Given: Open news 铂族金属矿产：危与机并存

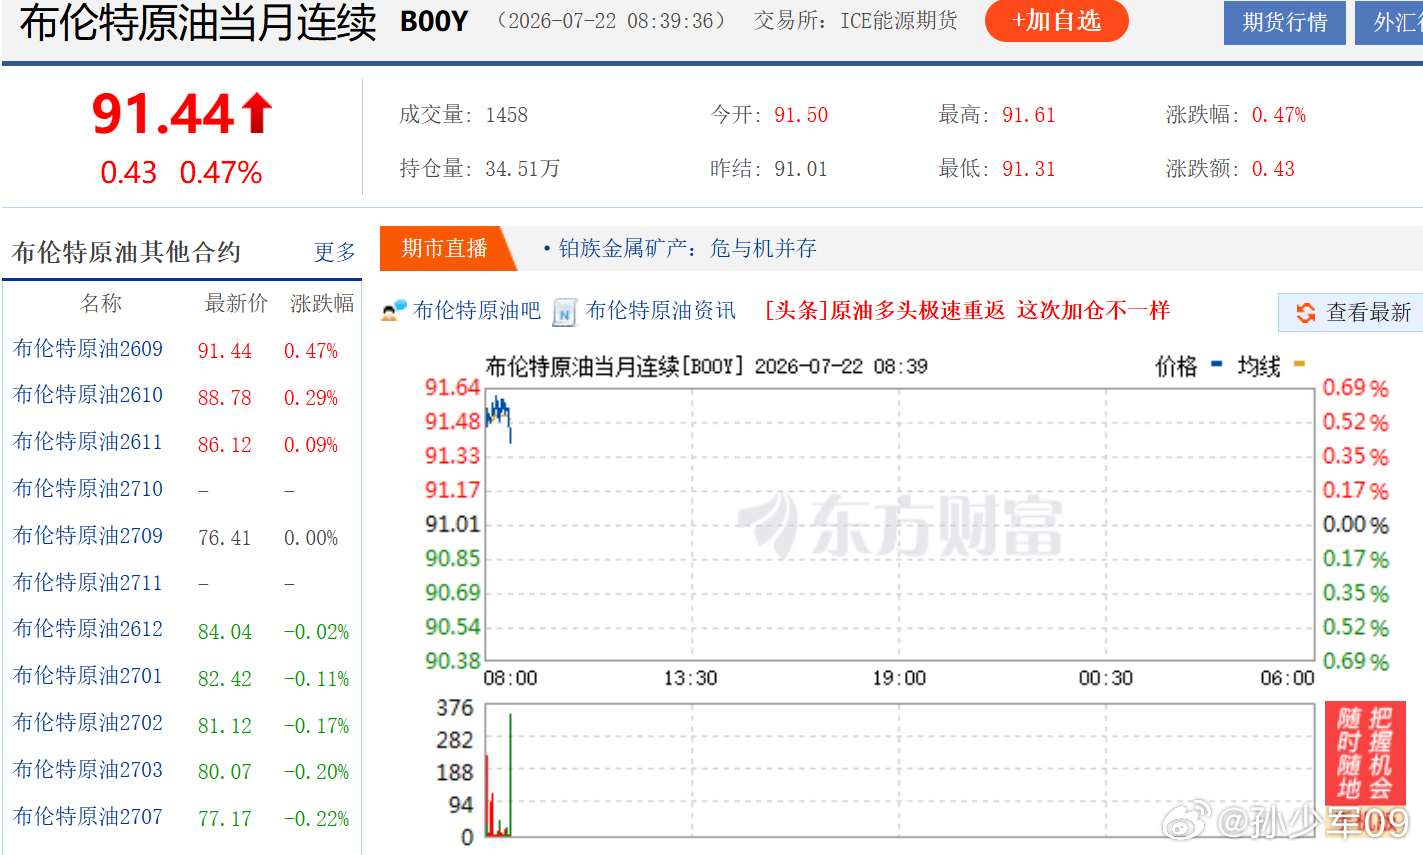Looking at the screenshot, I should tap(688, 248).
